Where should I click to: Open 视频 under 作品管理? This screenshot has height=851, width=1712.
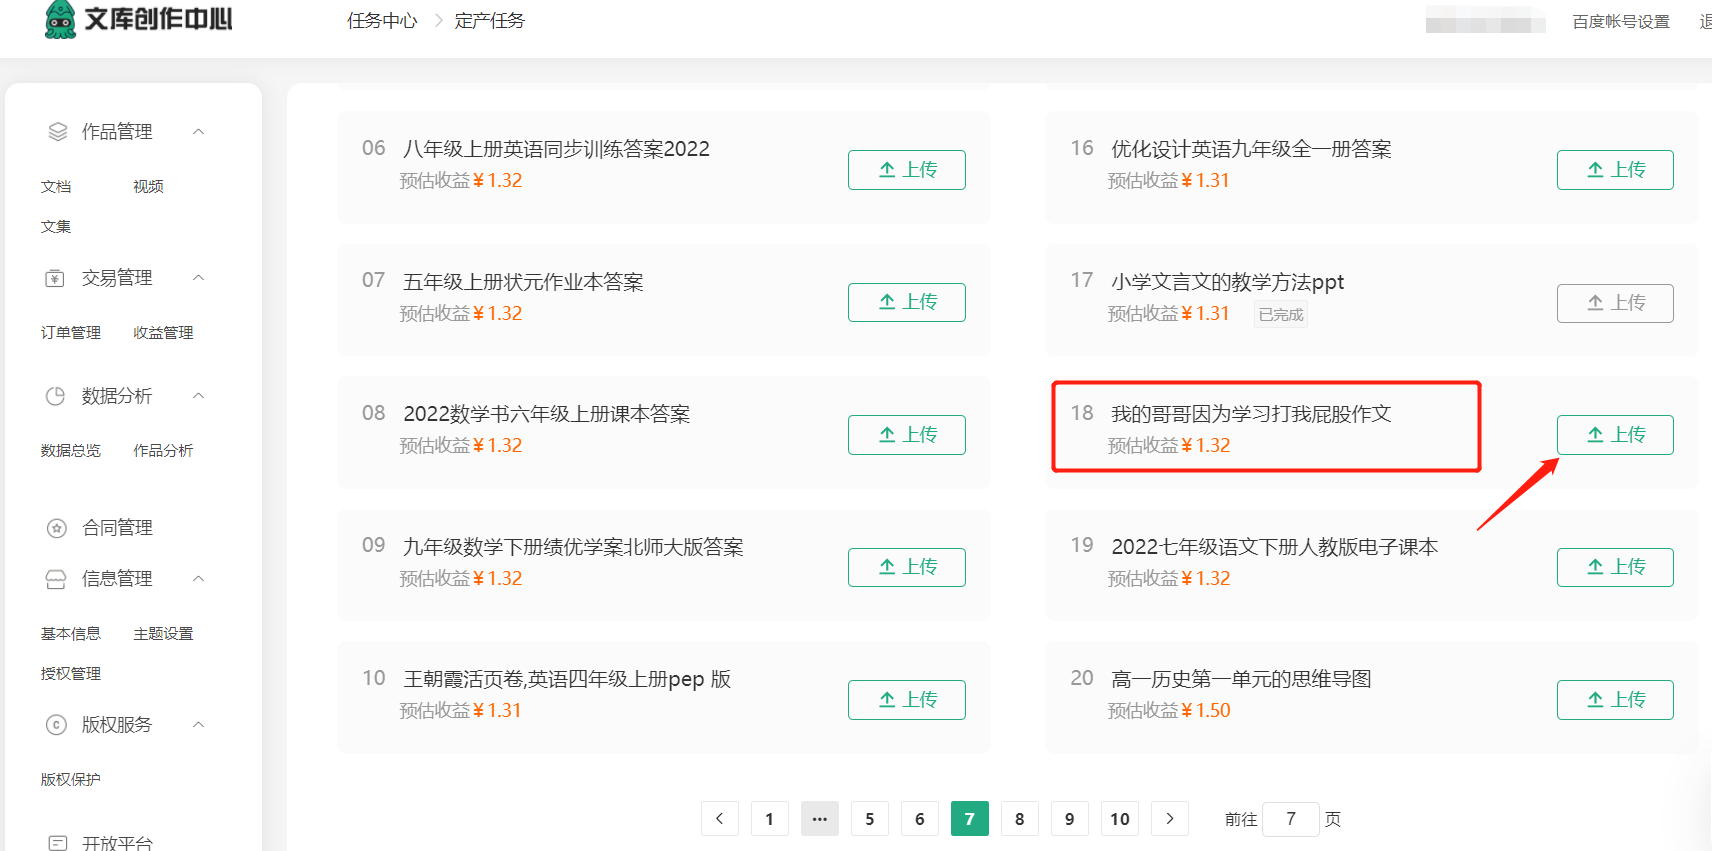click(148, 186)
